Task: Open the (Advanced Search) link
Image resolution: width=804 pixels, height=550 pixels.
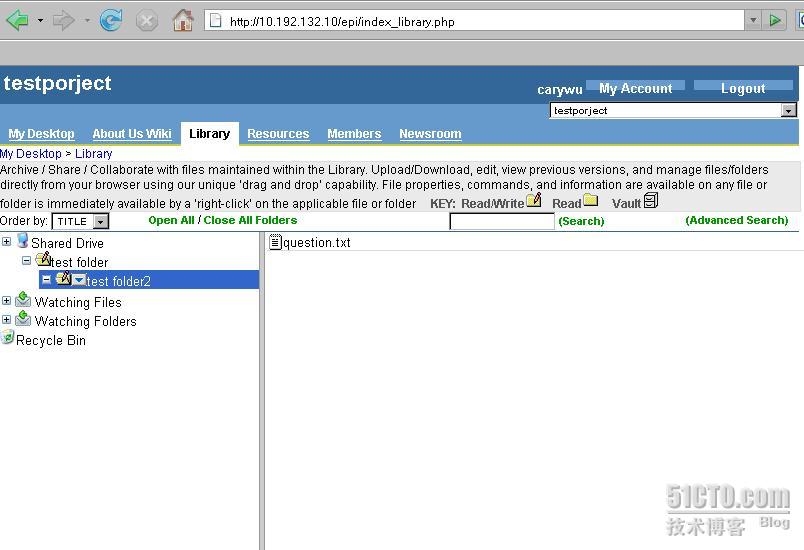Action: pos(737,220)
